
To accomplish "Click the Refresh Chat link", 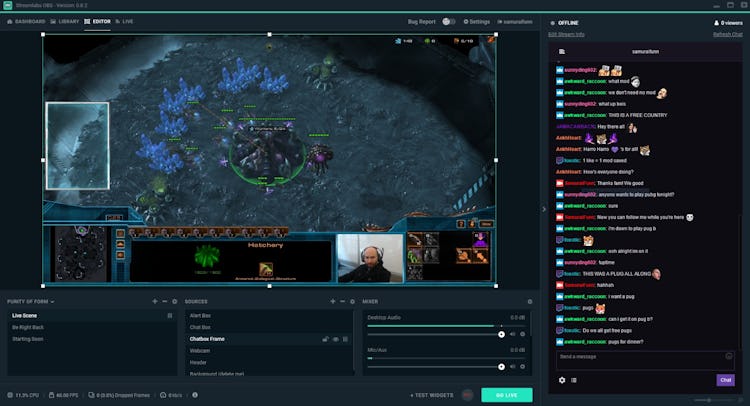I will click(x=728, y=34).
